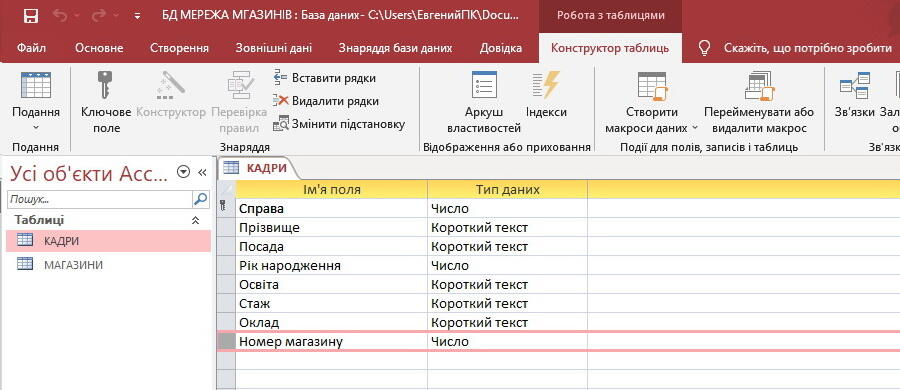The width and height of the screenshot is (900, 390).
Task: Click the magnifier icon in navigation search
Action: pyautogui.click(x=200, y=199)
